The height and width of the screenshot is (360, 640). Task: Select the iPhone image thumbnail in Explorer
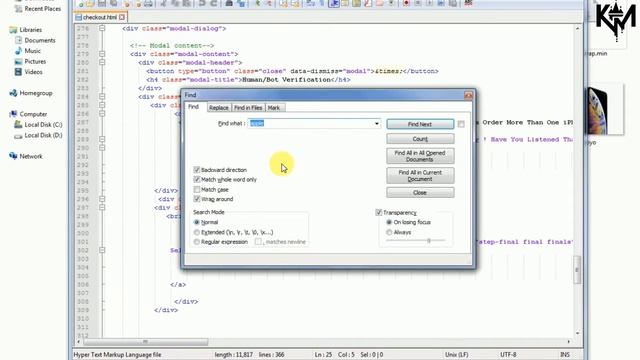point(606,109)
